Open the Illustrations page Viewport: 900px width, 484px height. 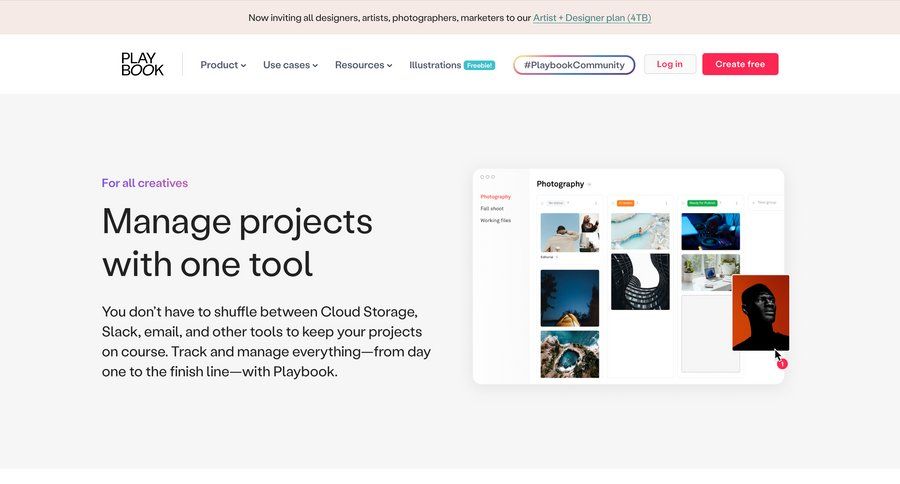point(435,65)
